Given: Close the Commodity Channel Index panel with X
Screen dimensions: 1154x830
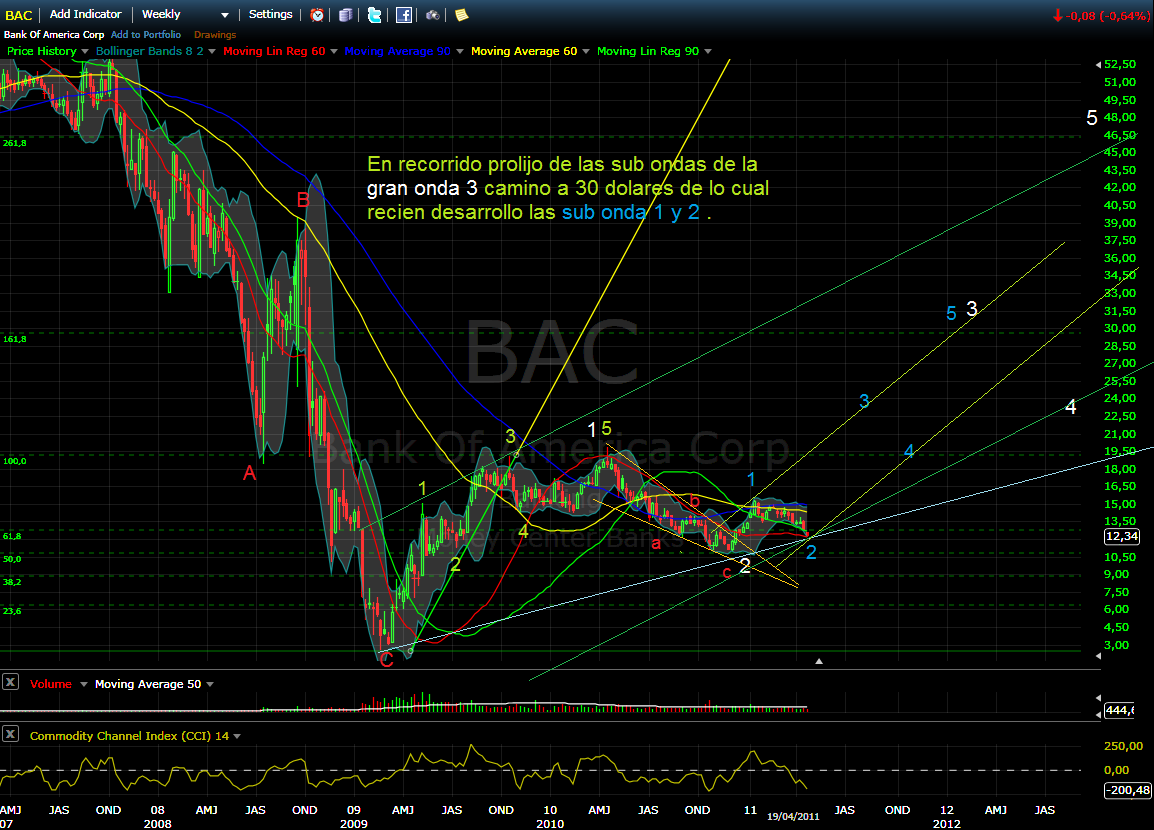Looking at the screenshot, I should [10, 734].
